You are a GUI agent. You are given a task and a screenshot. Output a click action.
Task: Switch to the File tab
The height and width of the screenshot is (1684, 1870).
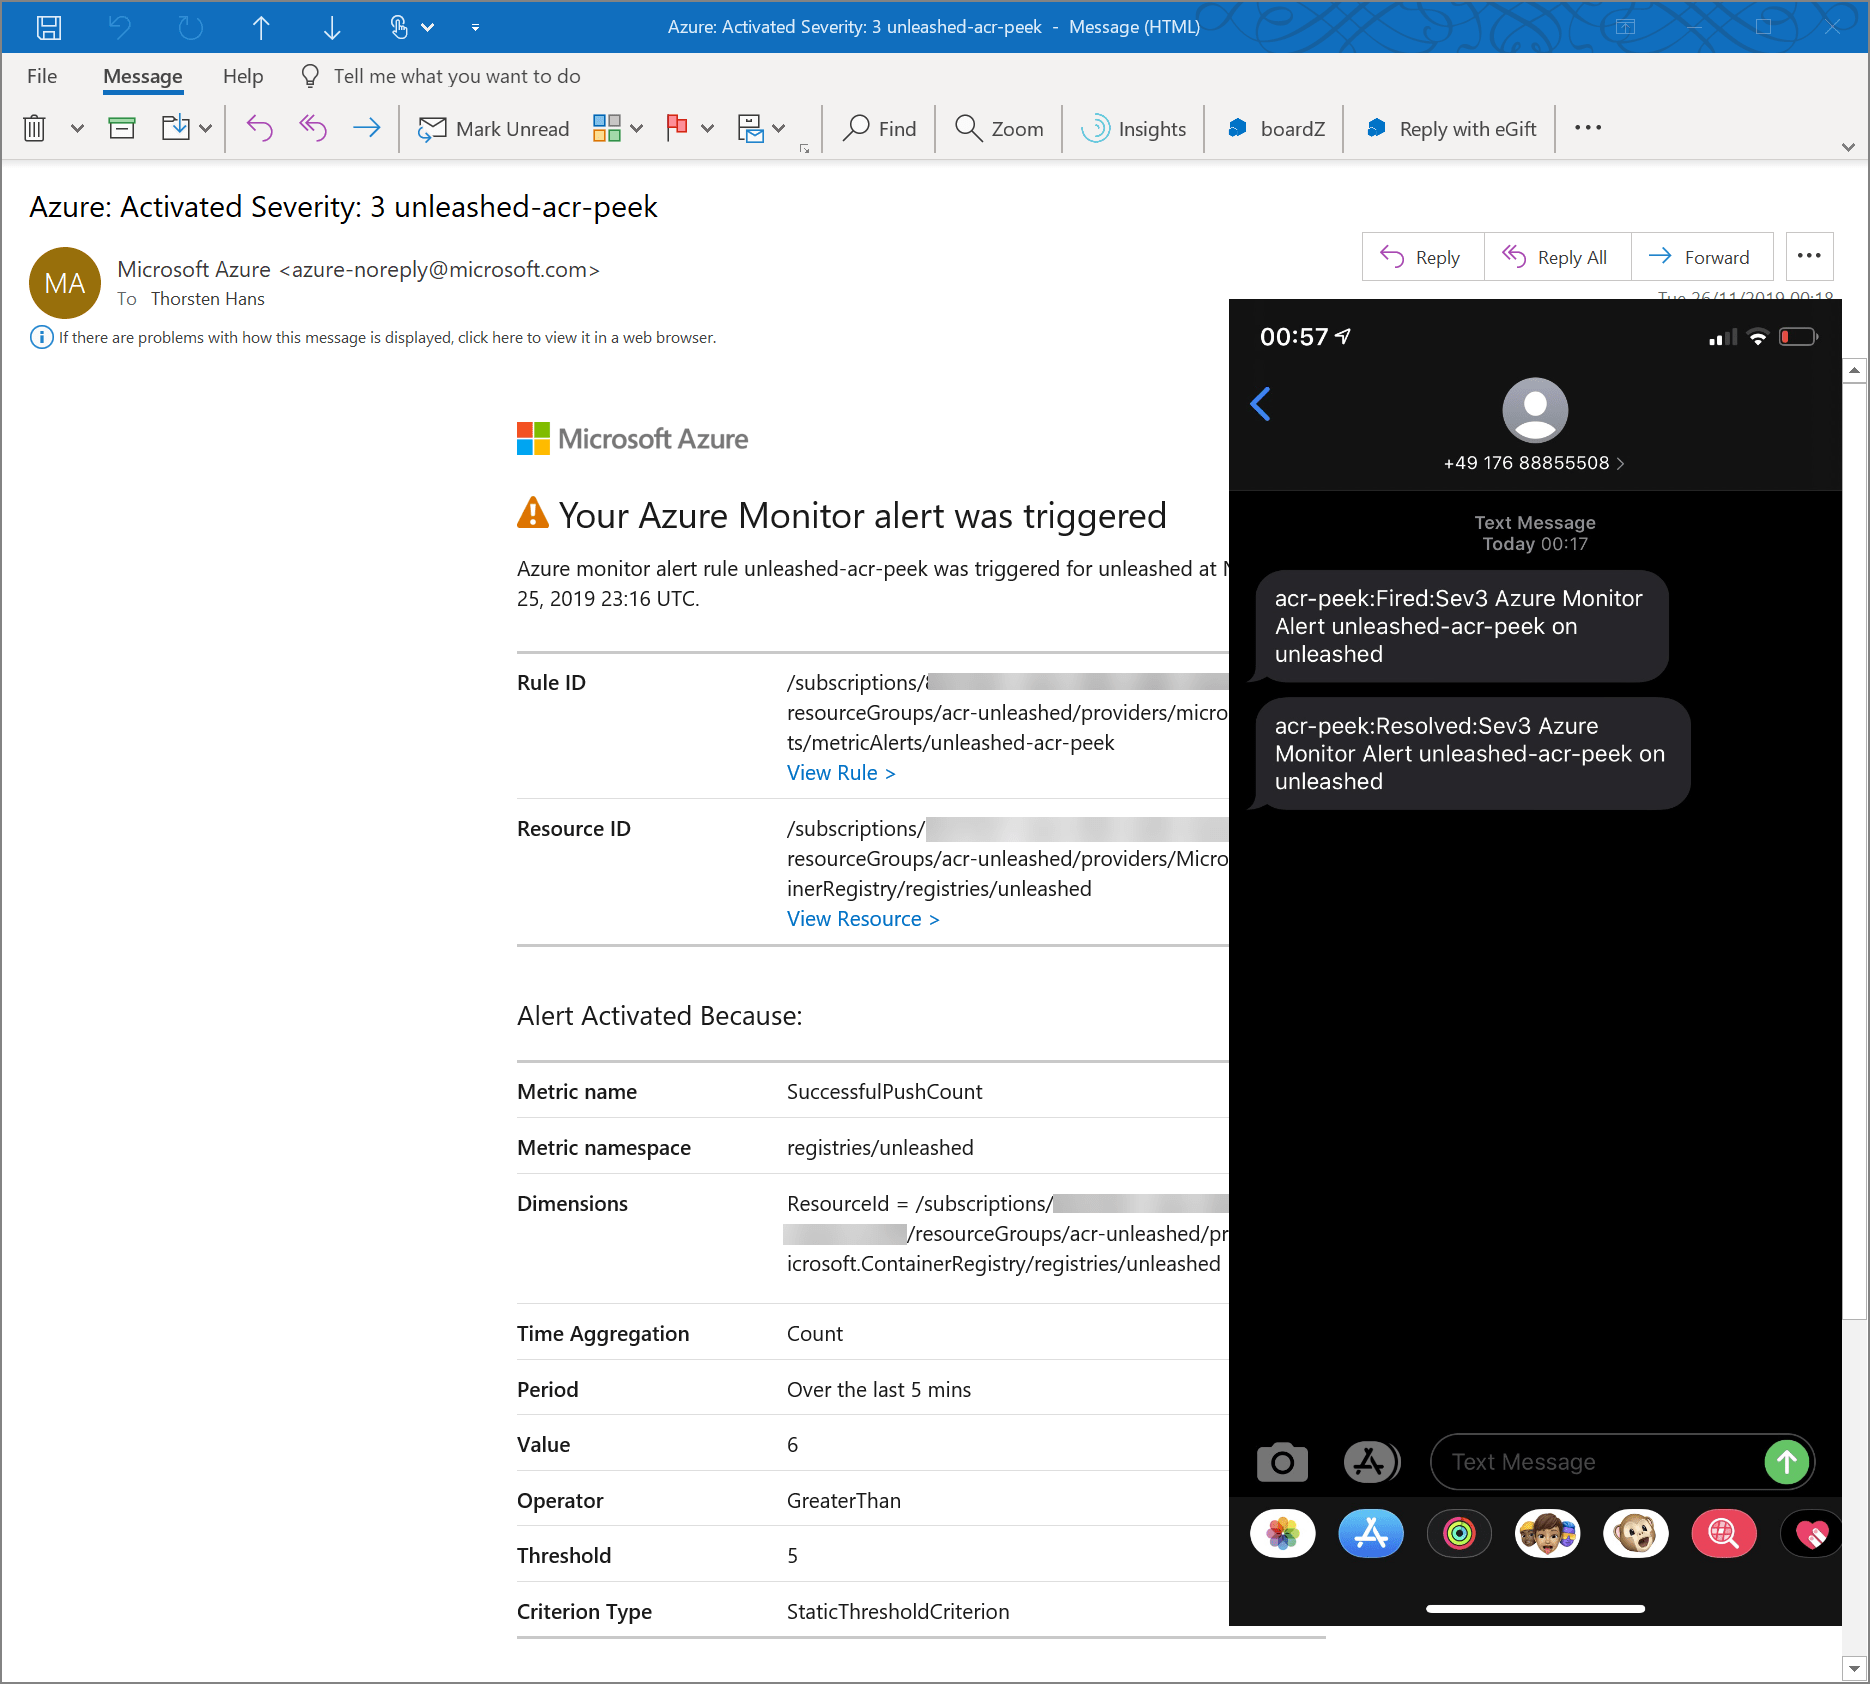(42, 76)
